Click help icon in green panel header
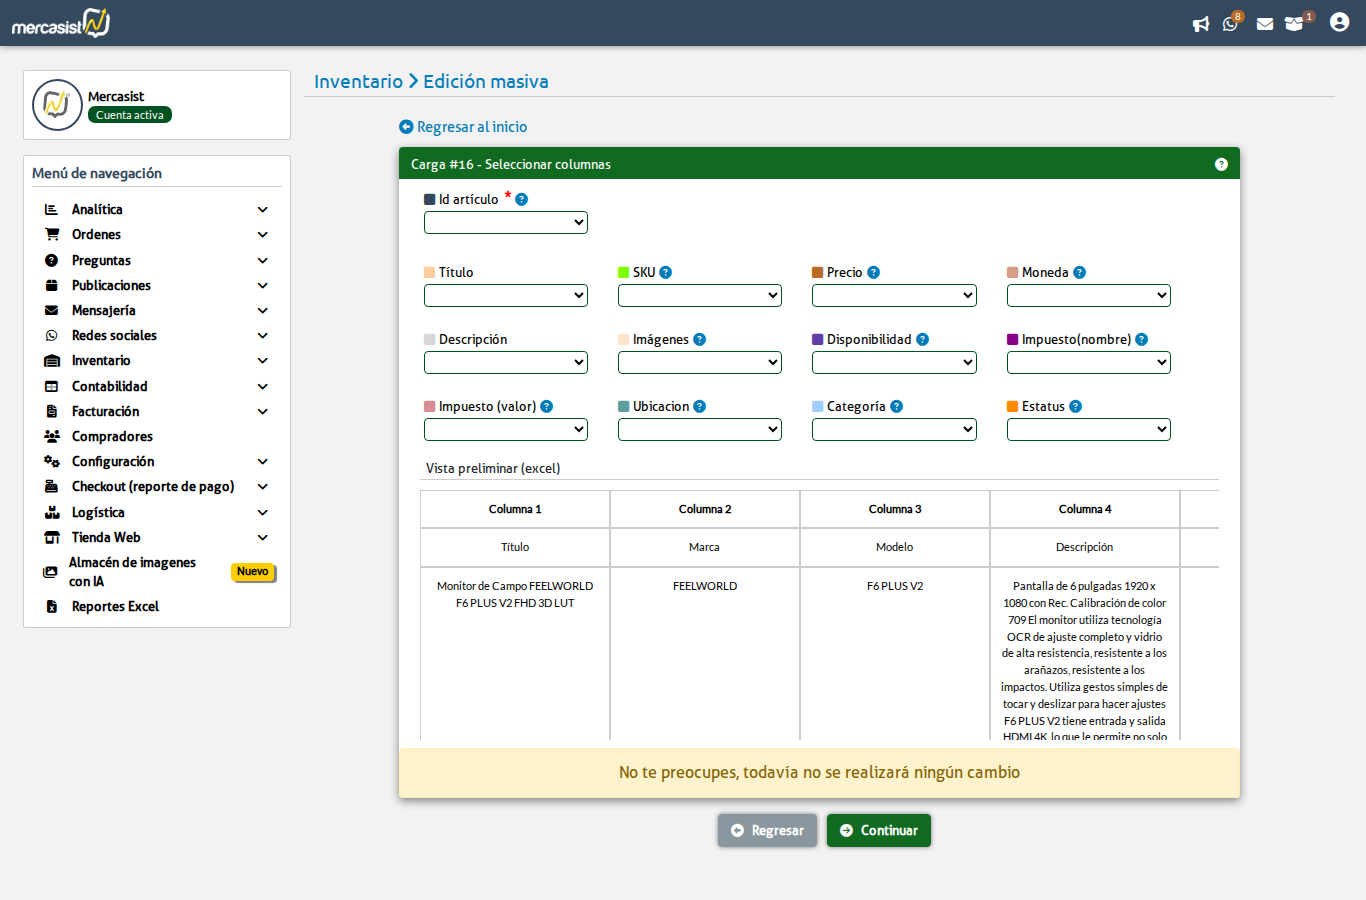The height and width of the screenshot is (900, 1366). tap(1221, 164)
